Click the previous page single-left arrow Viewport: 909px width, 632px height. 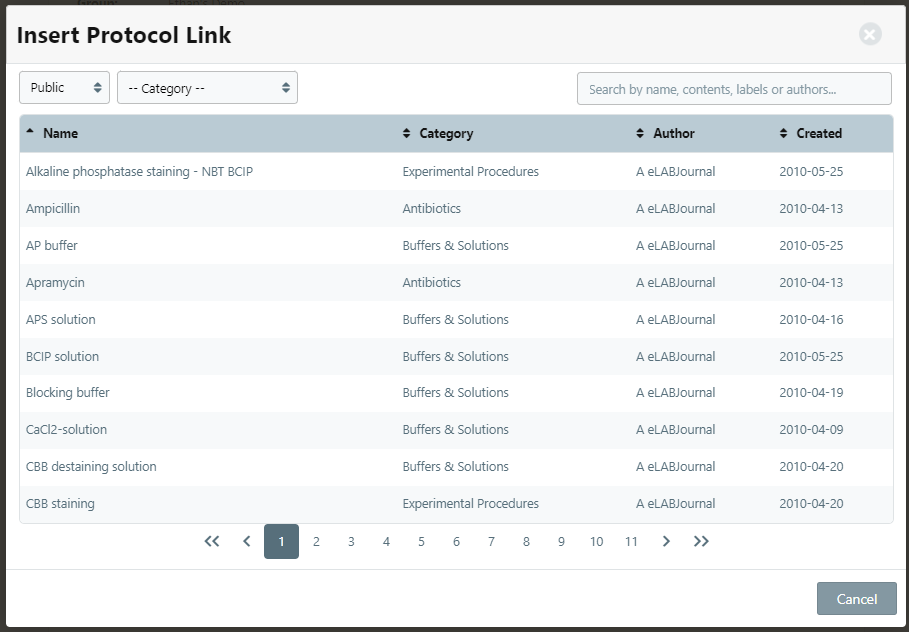click(246, 541)
